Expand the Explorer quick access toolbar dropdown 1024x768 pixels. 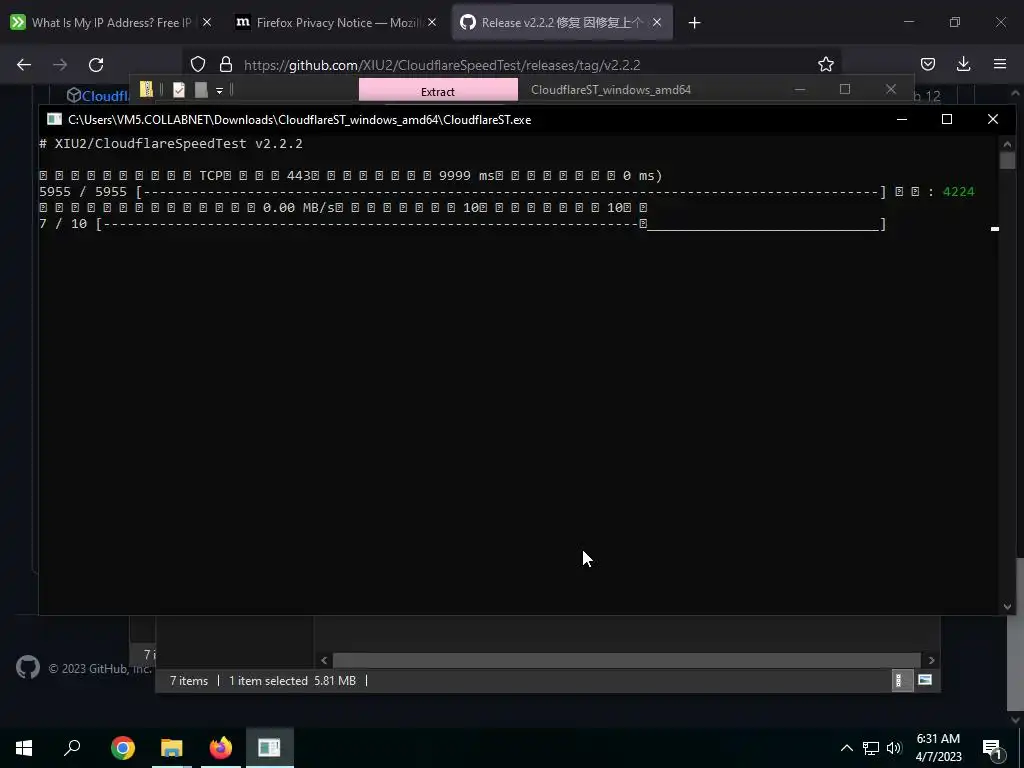tap(219, 90)
